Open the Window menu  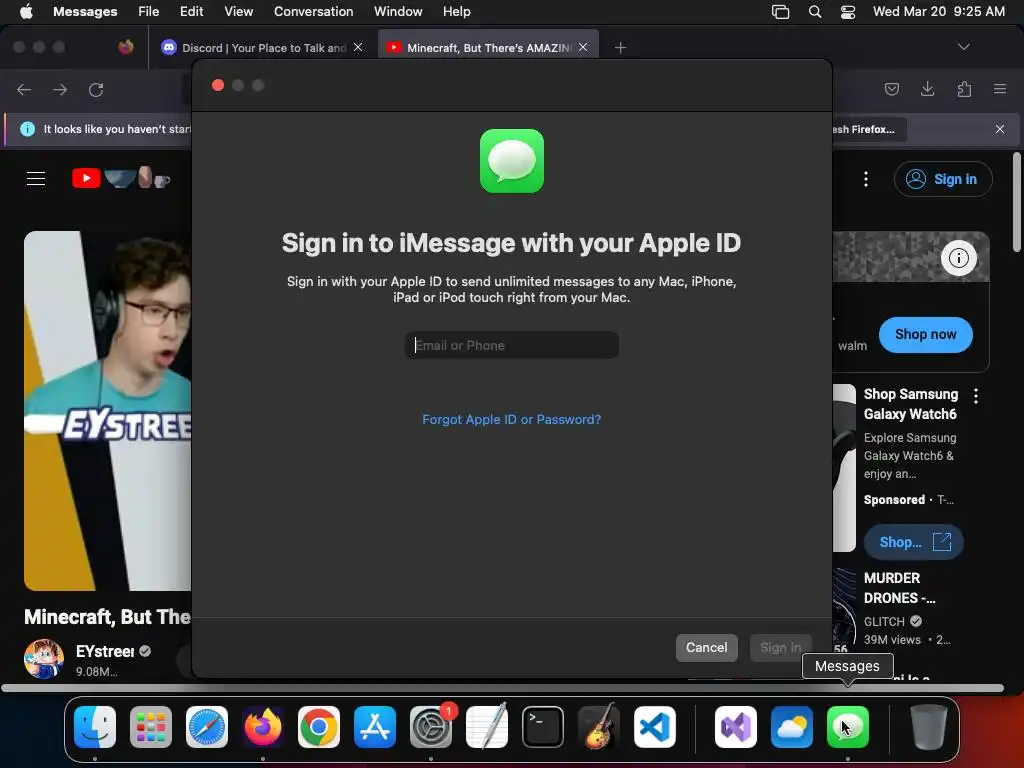pos(398,12)
